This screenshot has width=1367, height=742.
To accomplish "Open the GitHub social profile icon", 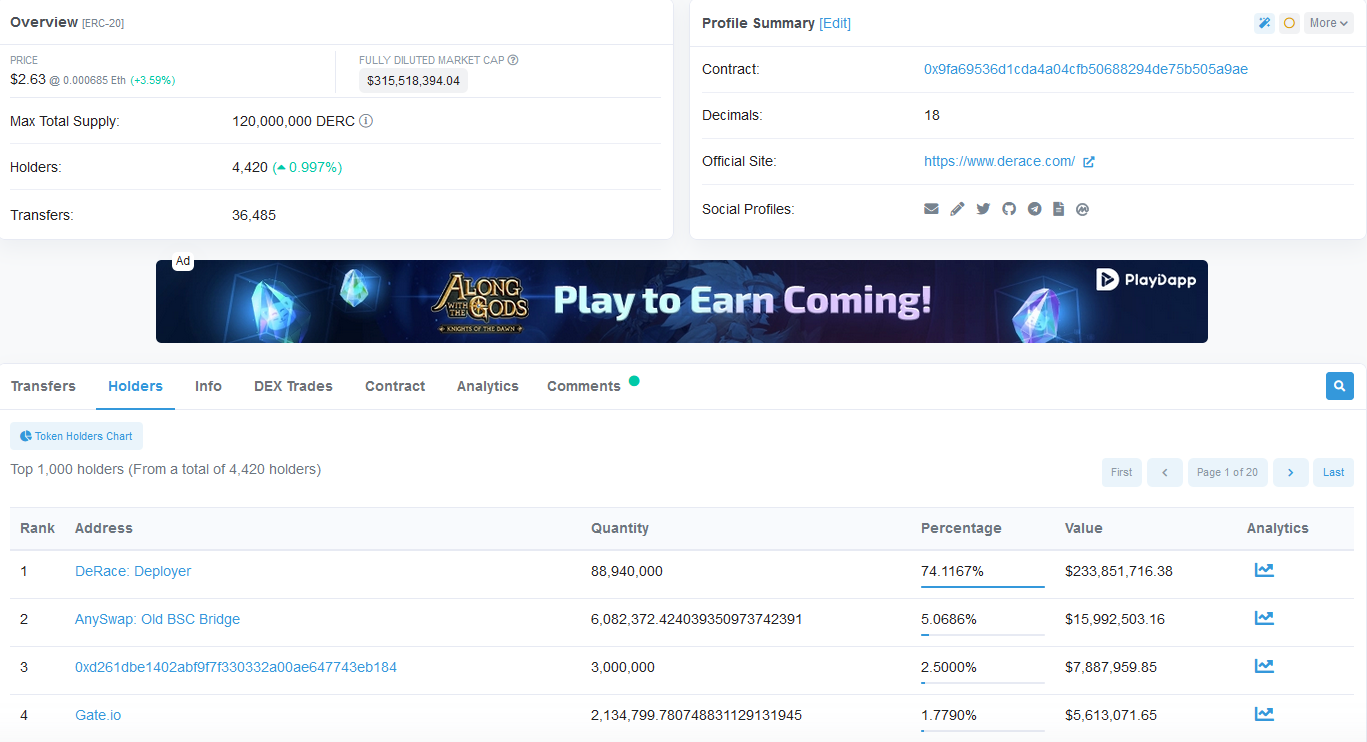I will pyautogui.click(x=1009, y=209).
